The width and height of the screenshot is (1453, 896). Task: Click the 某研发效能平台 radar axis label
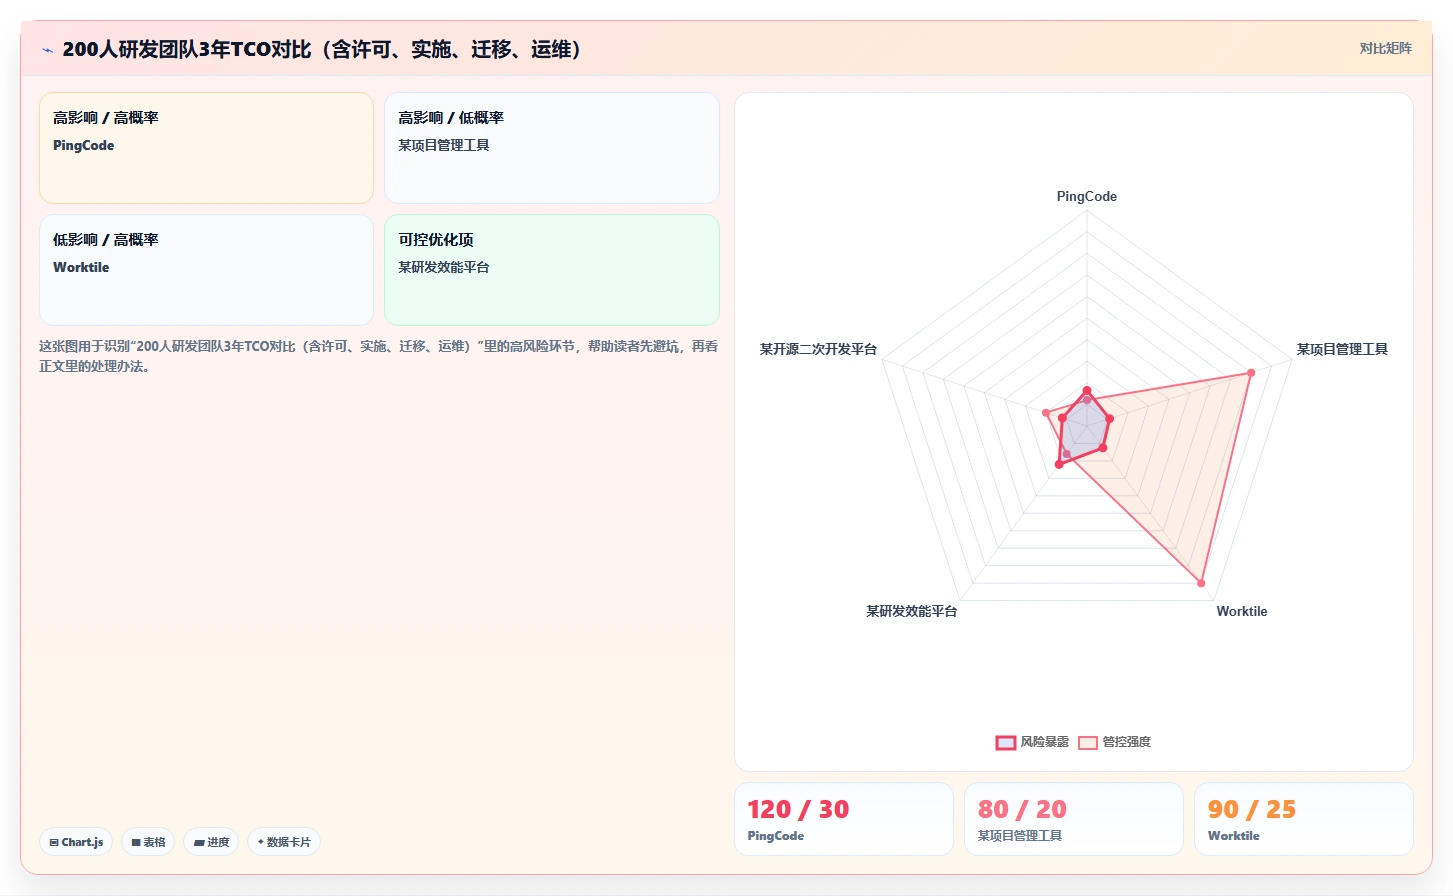(911, 611)
